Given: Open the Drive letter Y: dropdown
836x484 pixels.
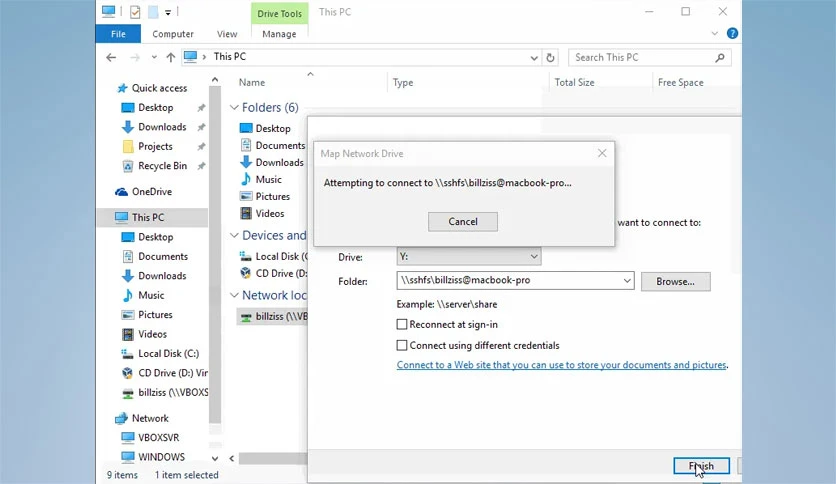Looking at the screenshot, I should [x=469, y=257].
